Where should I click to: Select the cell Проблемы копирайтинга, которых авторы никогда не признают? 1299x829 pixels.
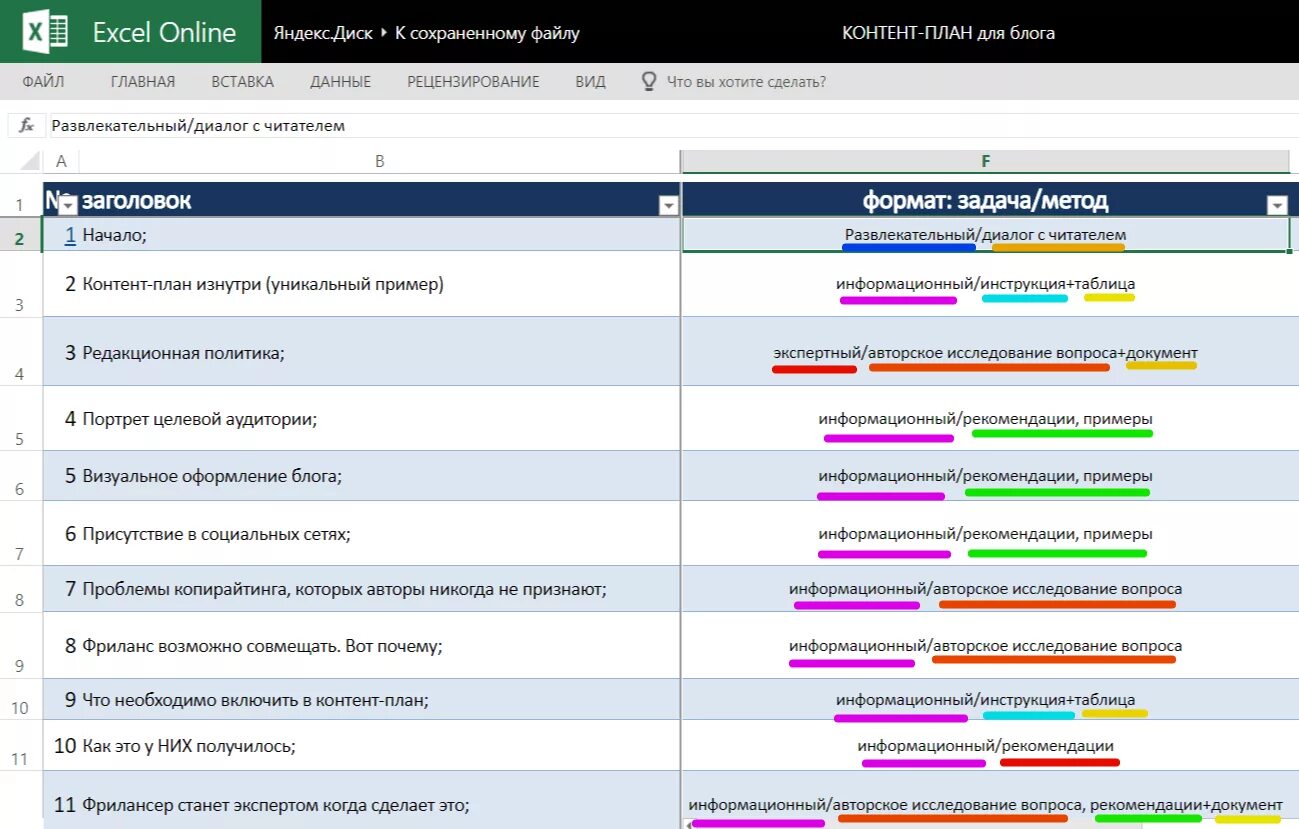379,589
